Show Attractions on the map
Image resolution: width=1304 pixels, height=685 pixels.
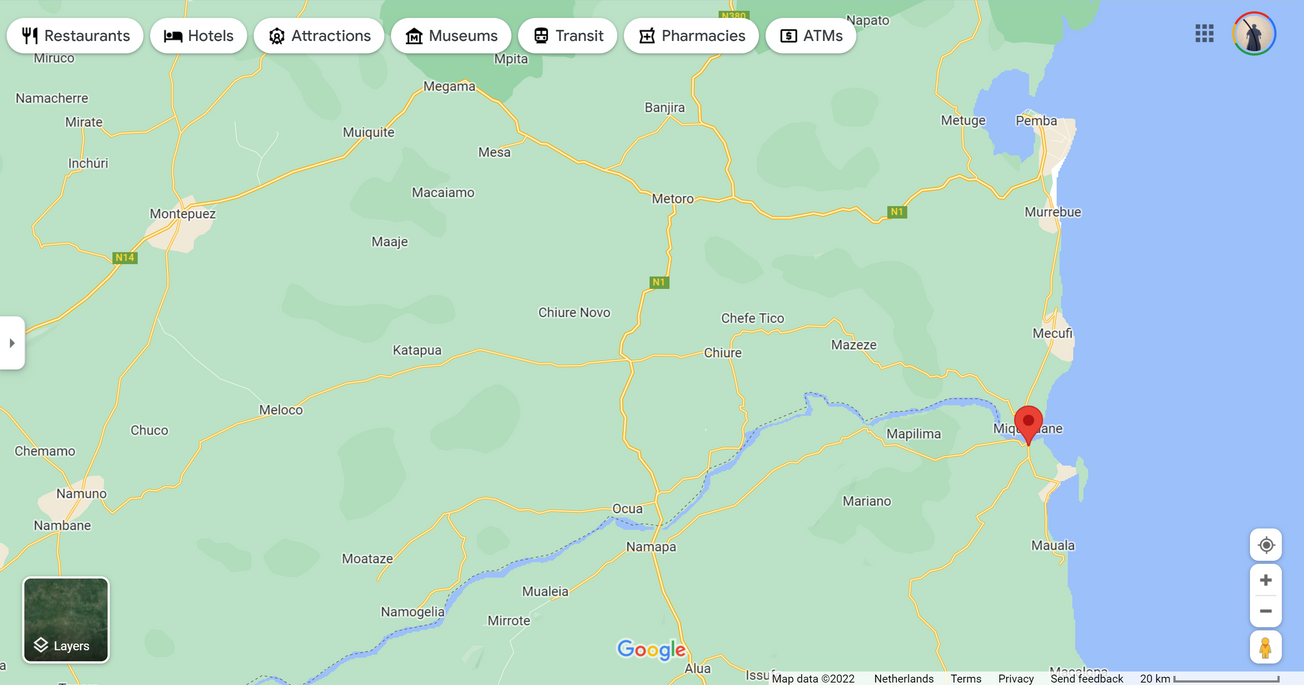coord(319,36)
